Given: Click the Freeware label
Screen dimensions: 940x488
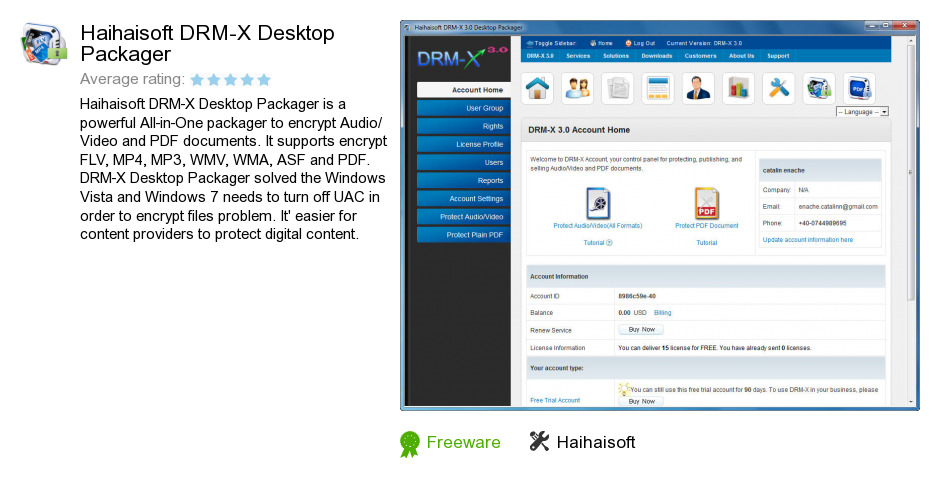Looking at the screenshot, I should coord(463,442).
